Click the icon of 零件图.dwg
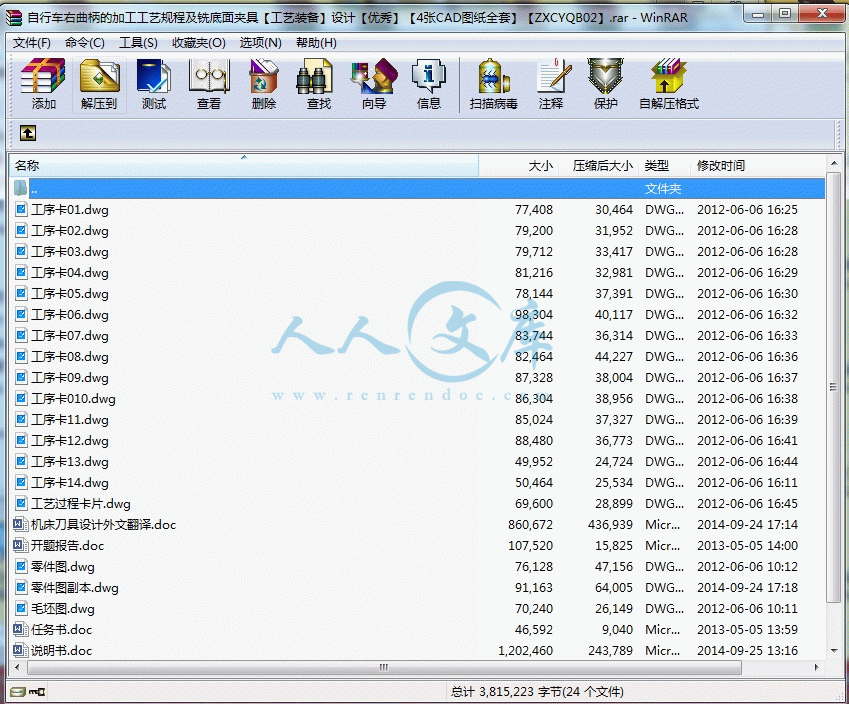 pos(21,566)
